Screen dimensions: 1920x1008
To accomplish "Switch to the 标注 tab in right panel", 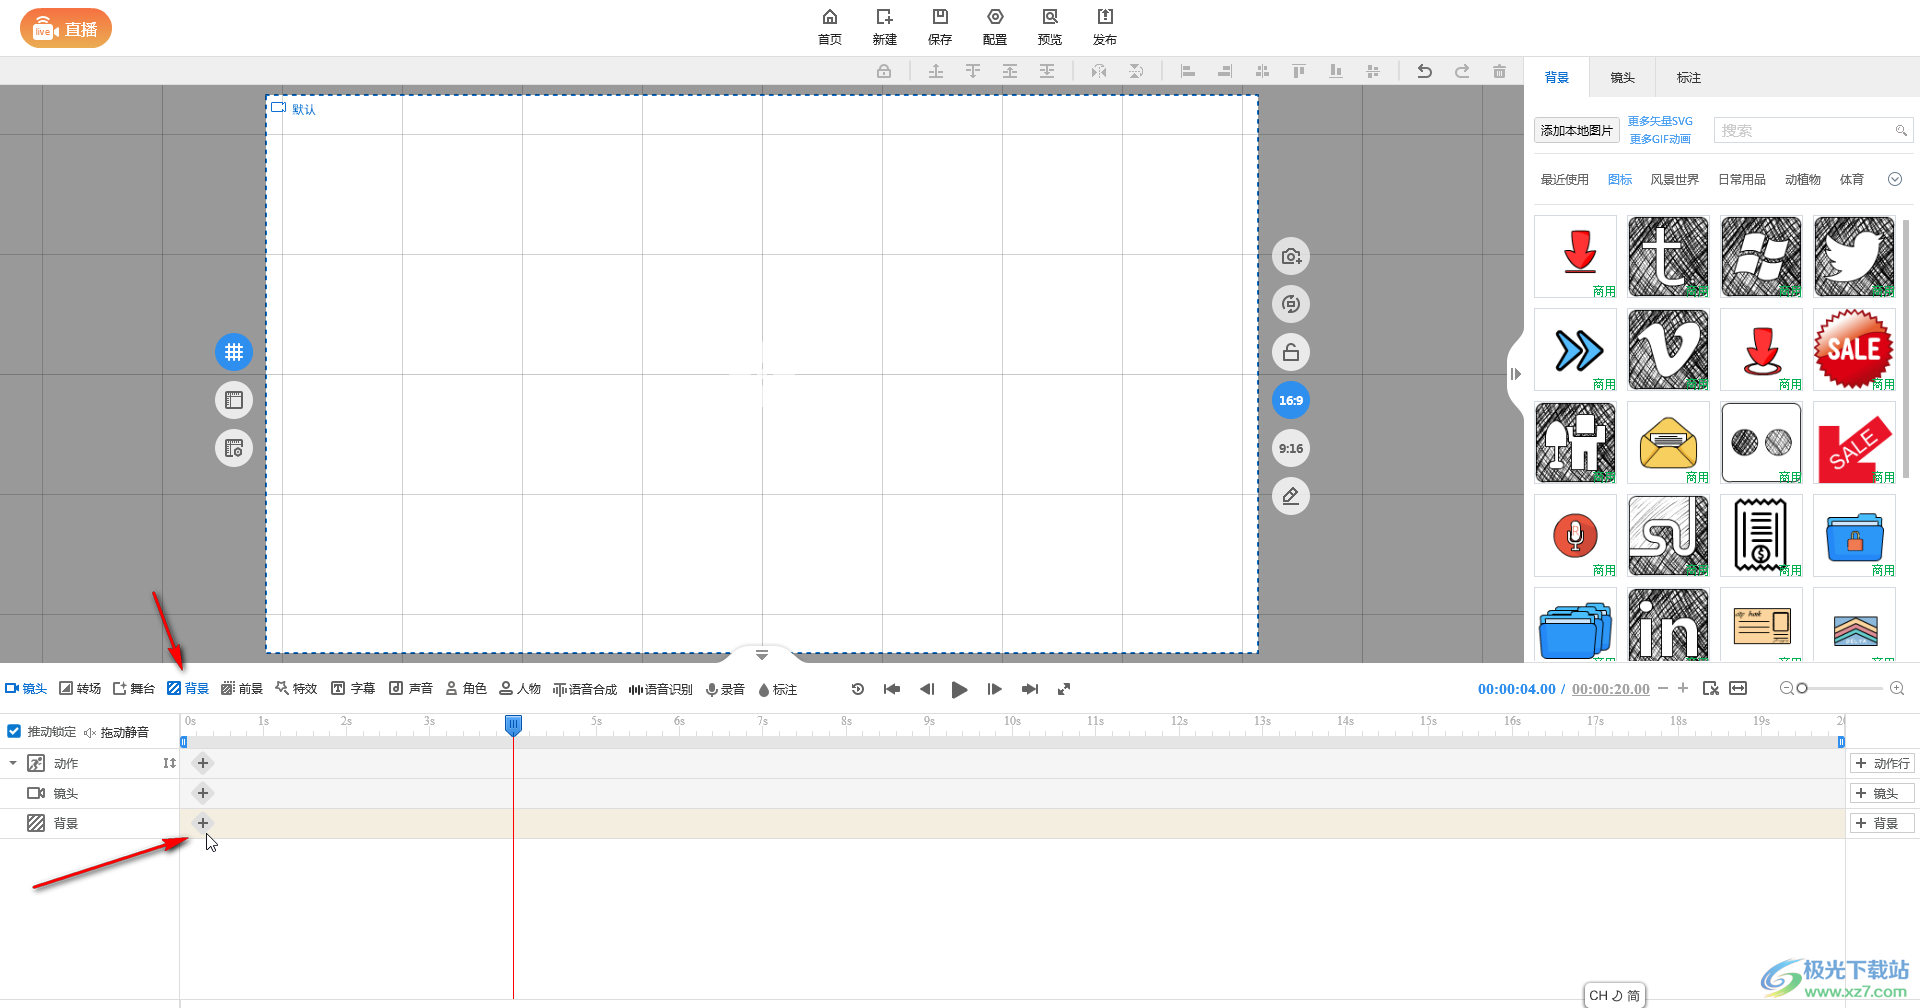I will pos(1689,77).
